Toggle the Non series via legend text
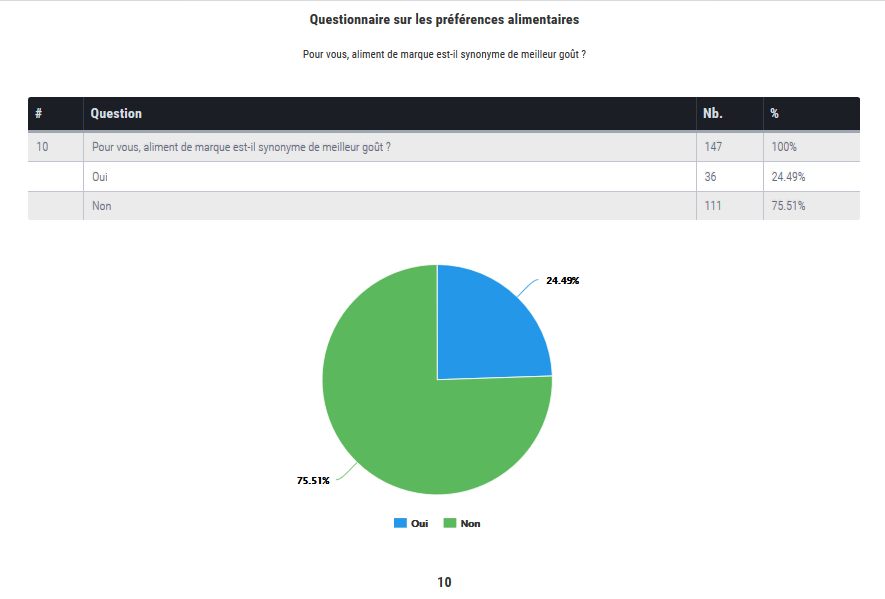The image size is (885, 599). [x=470, y=523]
